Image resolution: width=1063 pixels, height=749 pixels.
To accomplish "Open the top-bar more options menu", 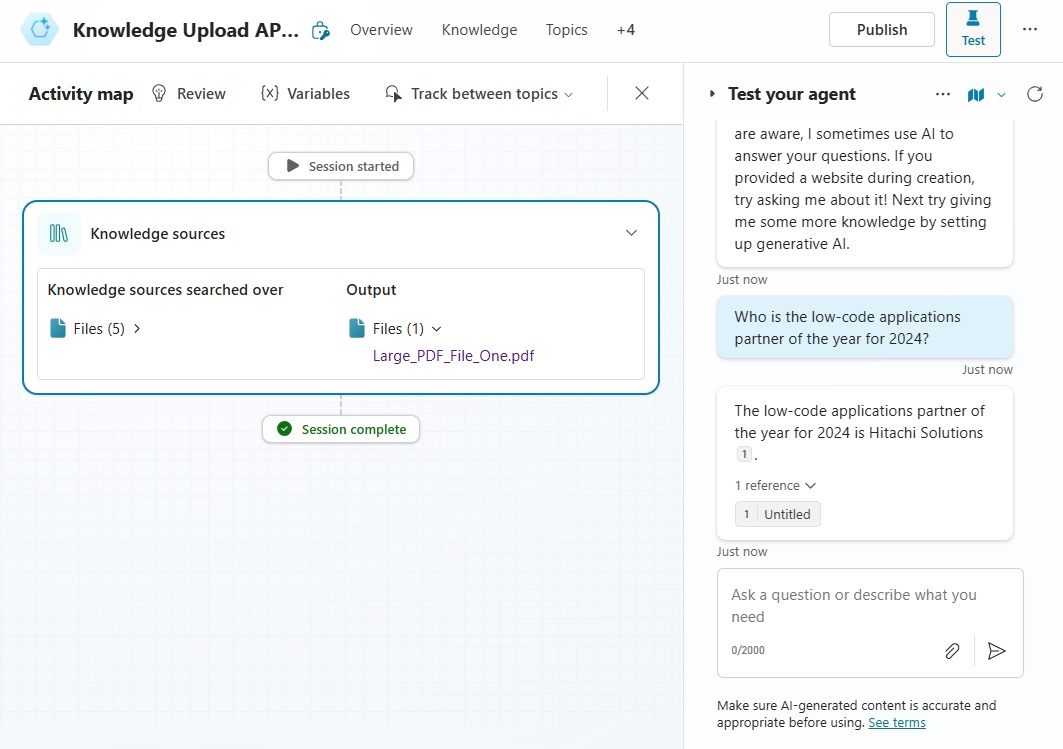I will [1030, 29].
